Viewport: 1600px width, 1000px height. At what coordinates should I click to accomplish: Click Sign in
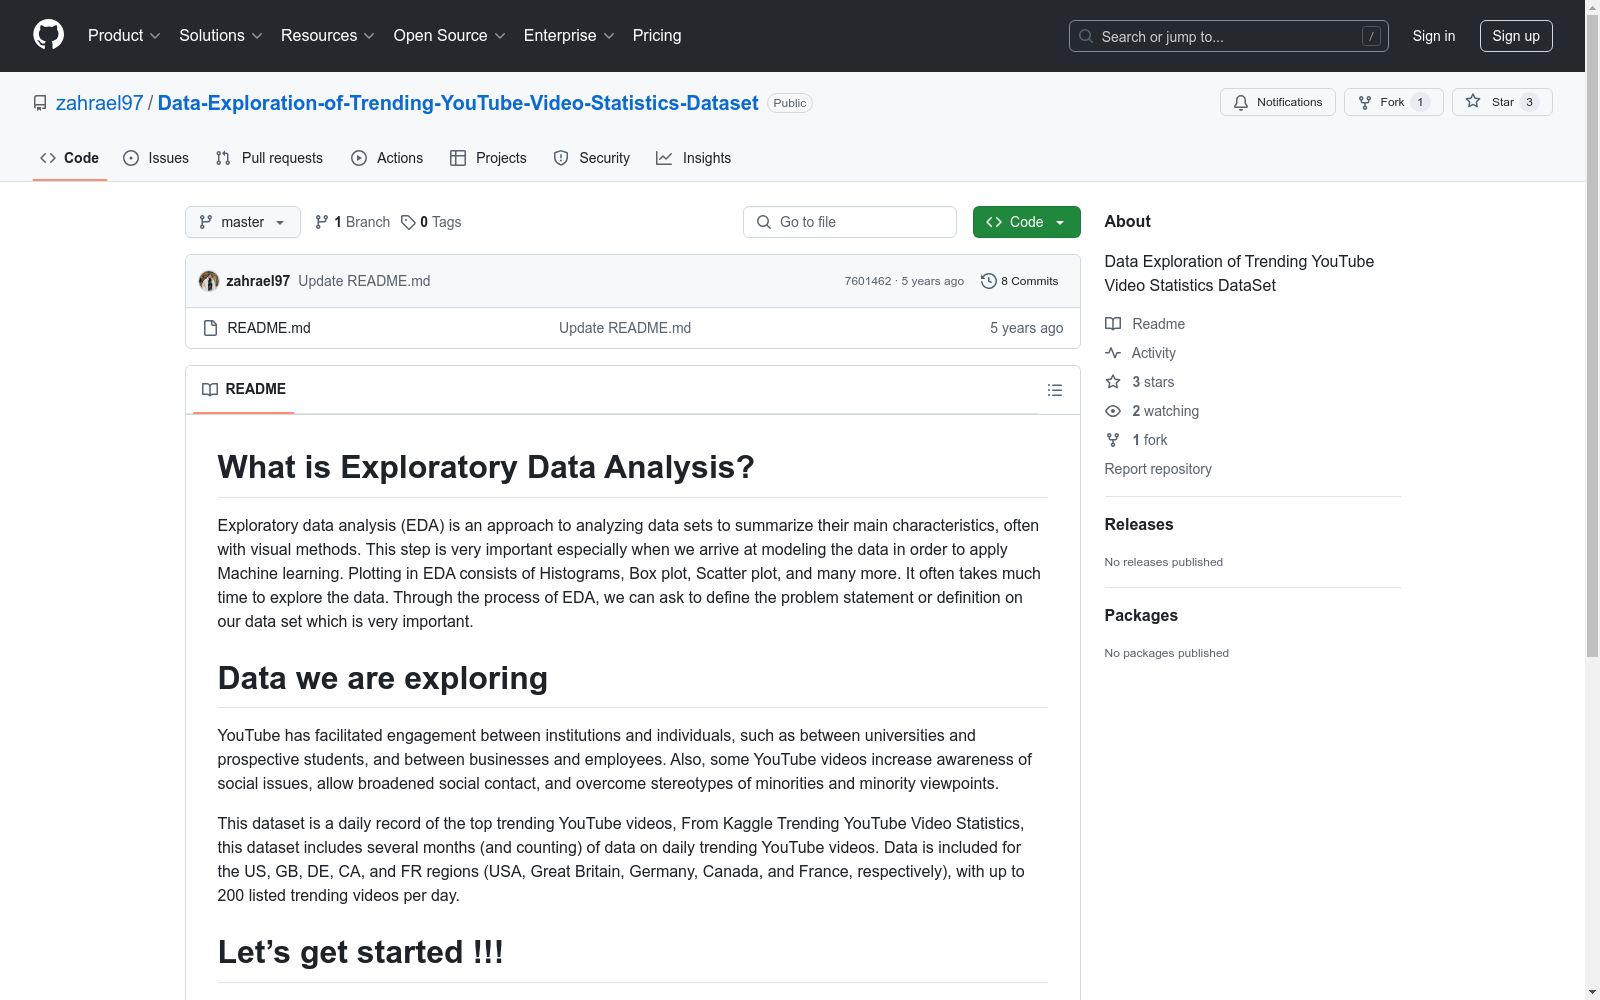[x=1433, y=36]
